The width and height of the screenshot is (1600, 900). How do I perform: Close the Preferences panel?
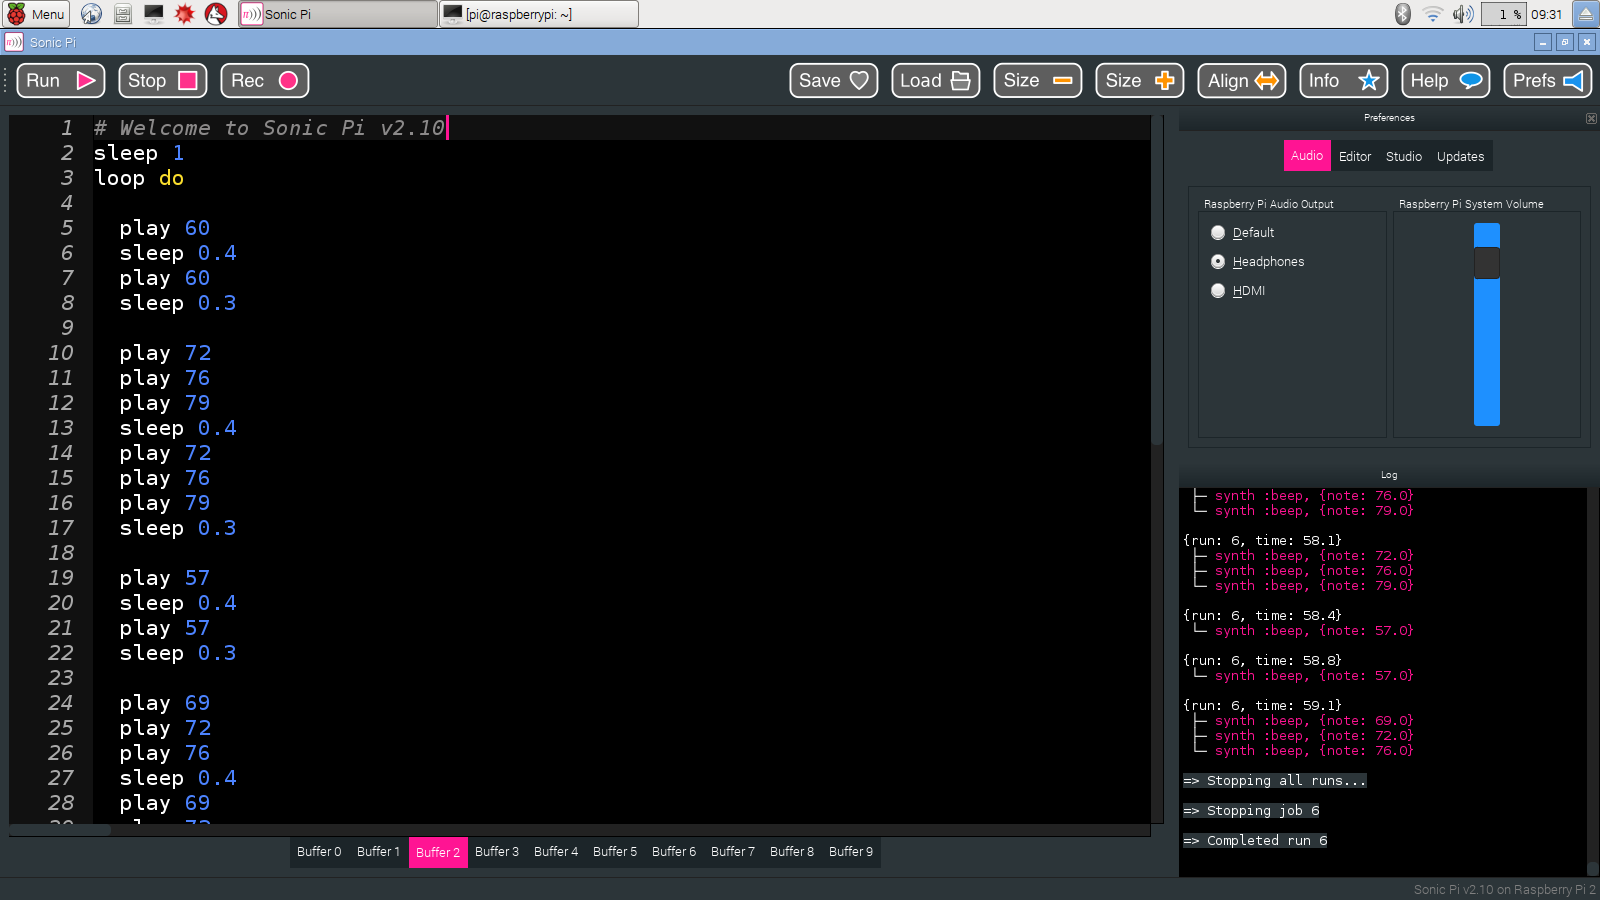(1591, 118)
